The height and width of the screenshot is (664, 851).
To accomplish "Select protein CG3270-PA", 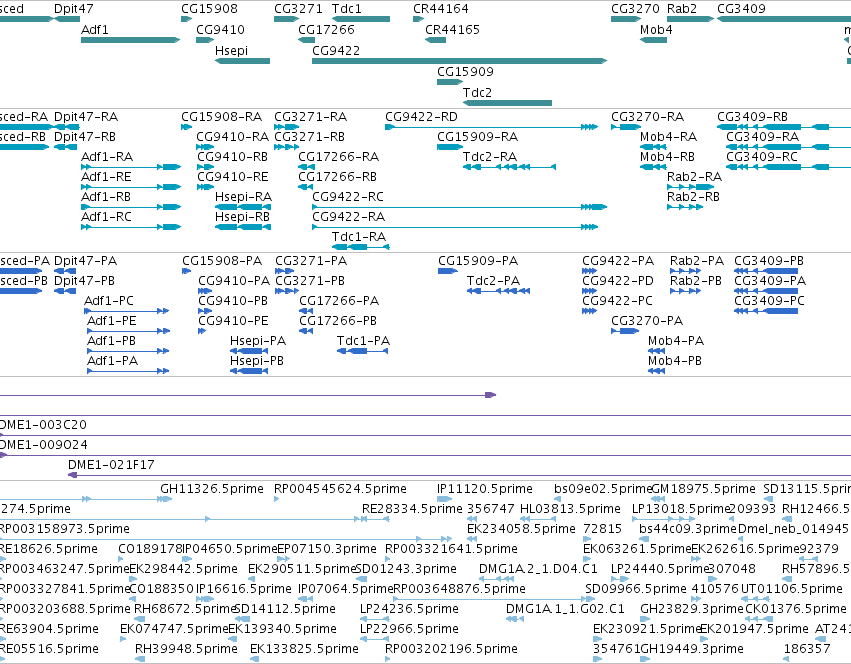I will 625,331.
